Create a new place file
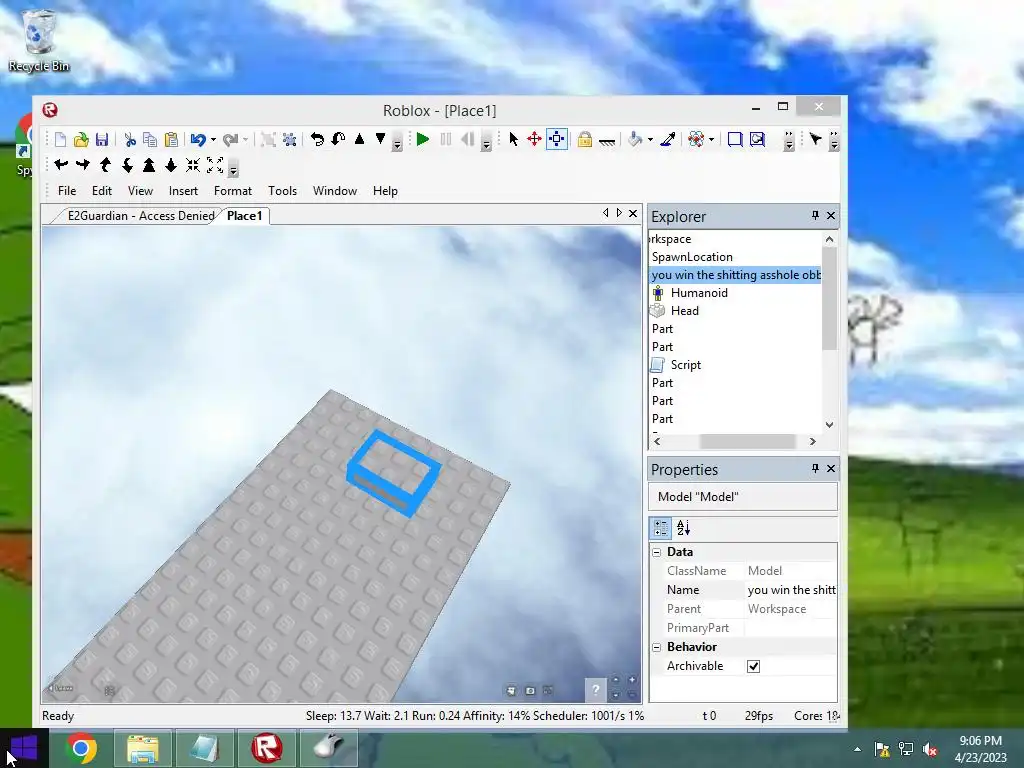This screenshot has height=768, width=1024. tap(60, 139)
